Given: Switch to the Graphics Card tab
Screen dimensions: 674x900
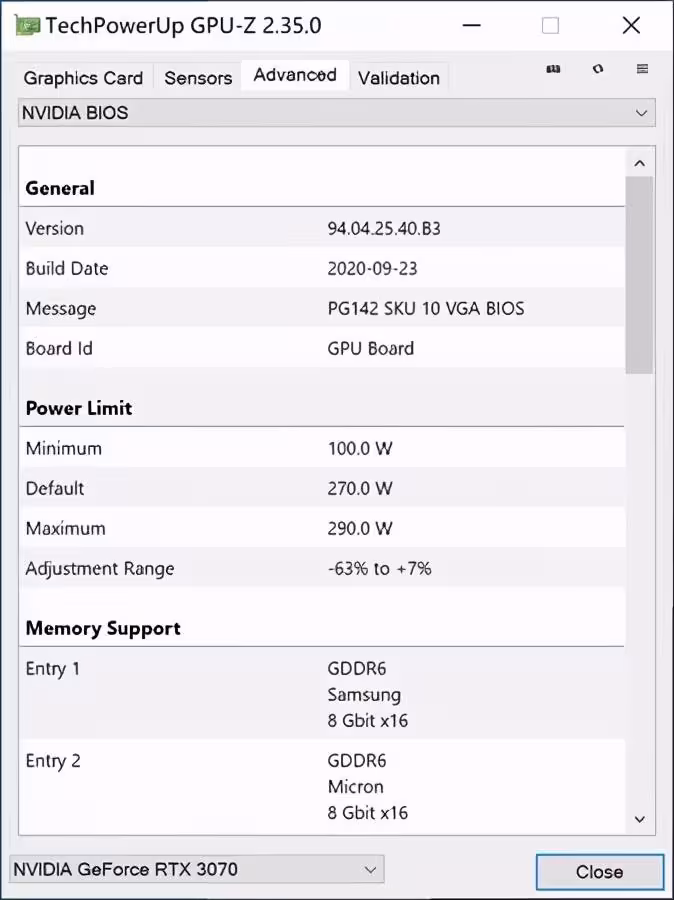Looking at the screenshot, I should tap(83, 78).
